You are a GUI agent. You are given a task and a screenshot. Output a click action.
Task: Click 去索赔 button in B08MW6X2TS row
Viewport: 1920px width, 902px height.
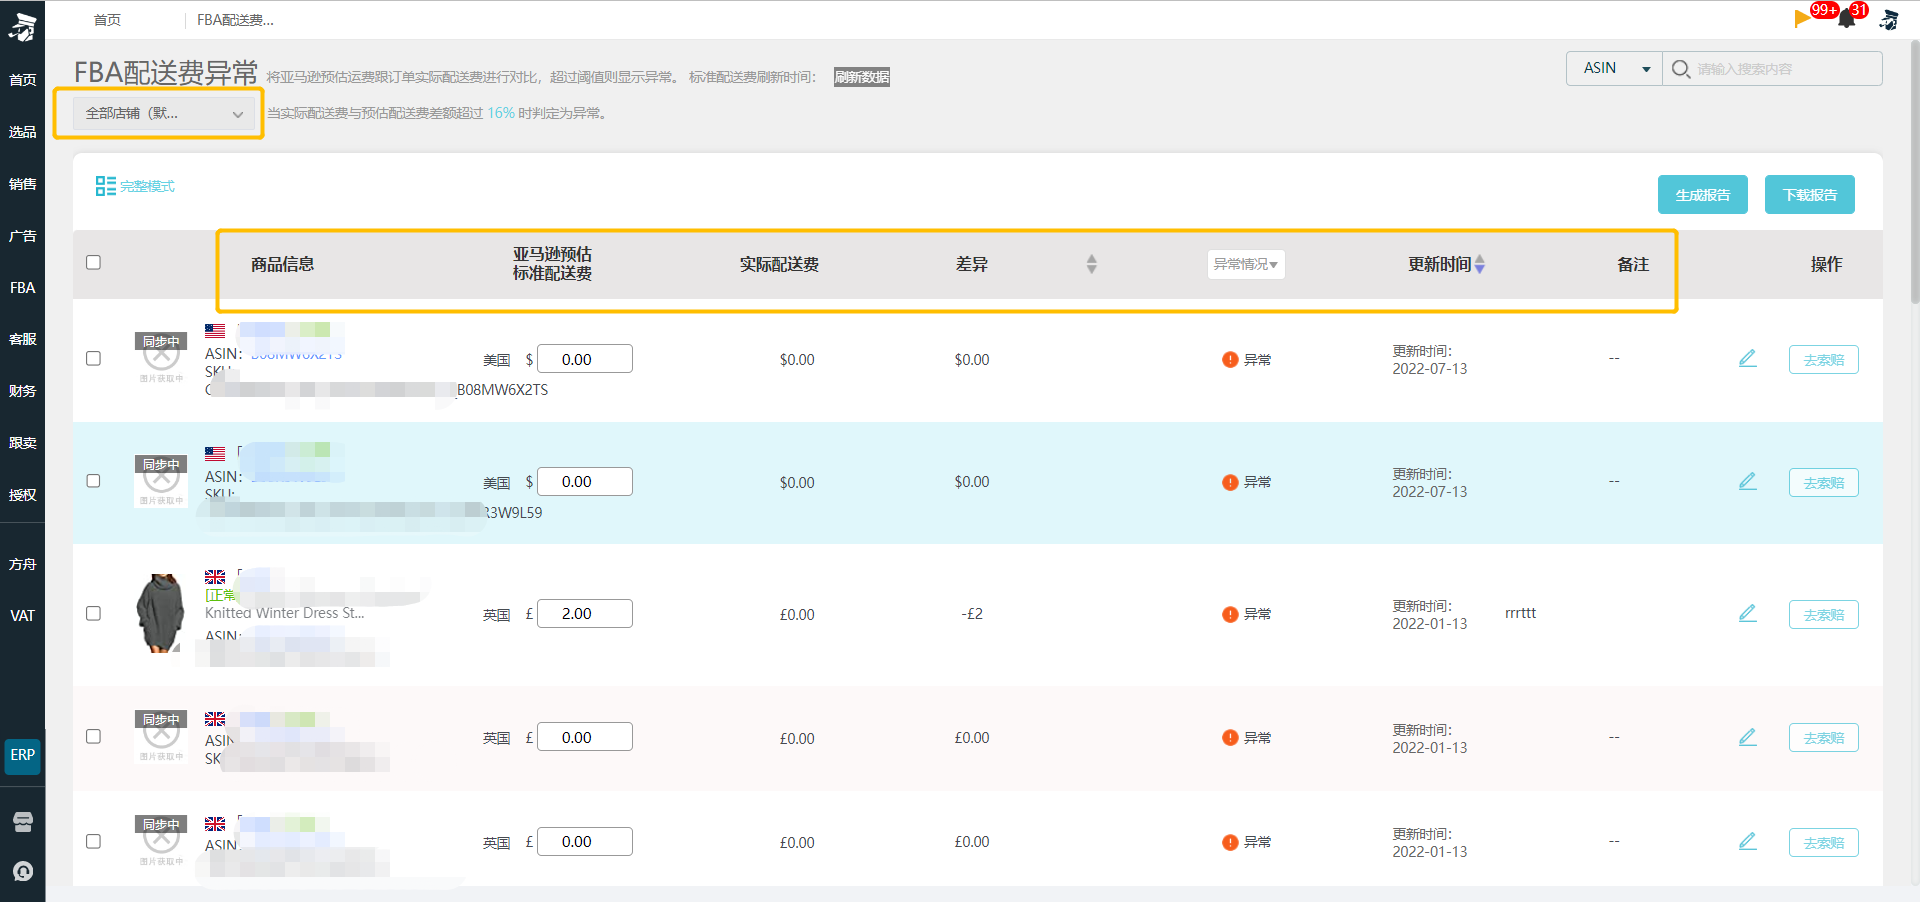click(x=1823, y=360)
